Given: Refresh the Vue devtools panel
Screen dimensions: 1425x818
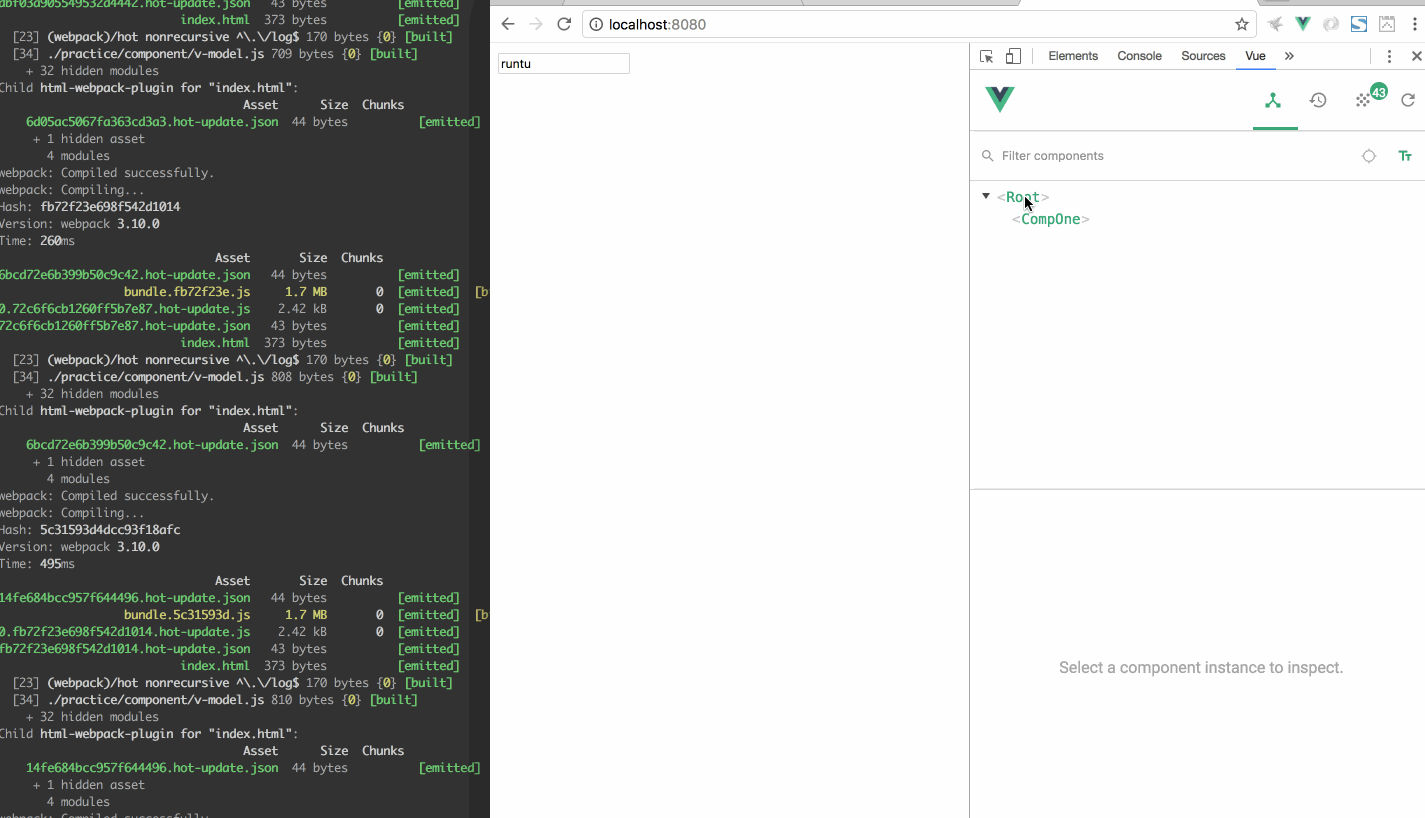Looking at the screenshot, I should (x=1408, y=100).
